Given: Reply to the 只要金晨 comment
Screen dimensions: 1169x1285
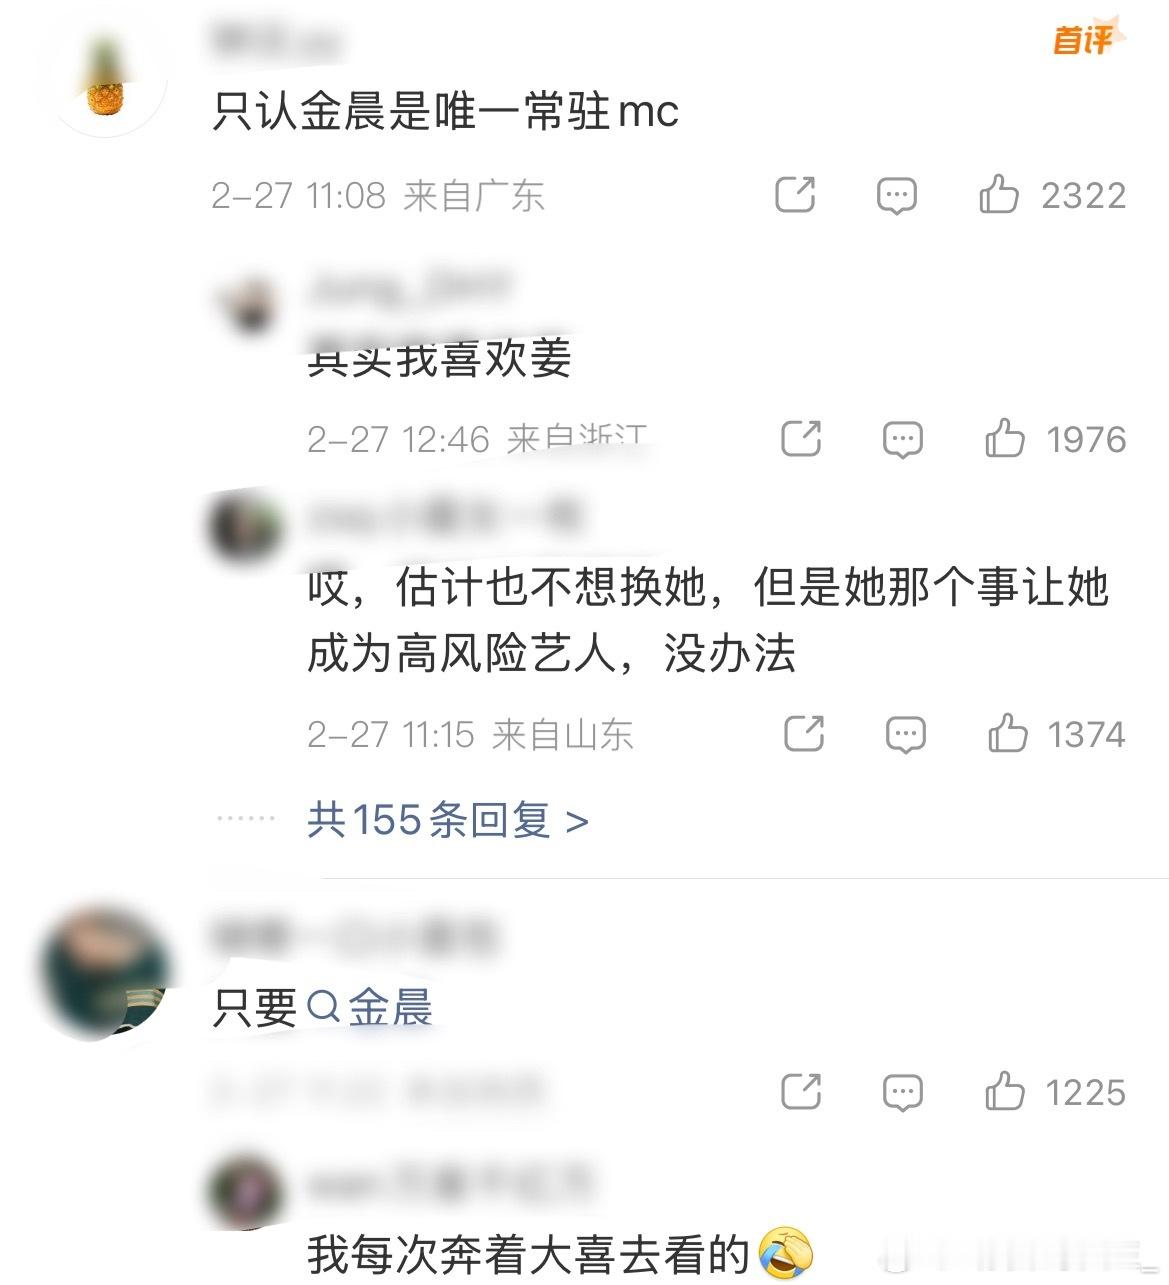Looking at the screenshot, I should pyautogui.click(x=902, y=1092).
